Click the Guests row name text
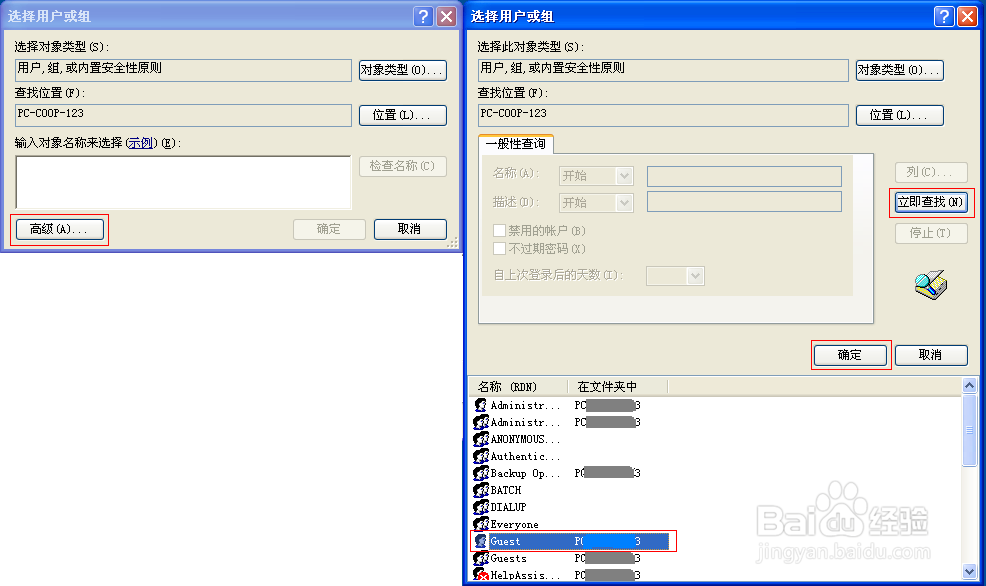Screen dimensions: 986x586 click(508, 558)
